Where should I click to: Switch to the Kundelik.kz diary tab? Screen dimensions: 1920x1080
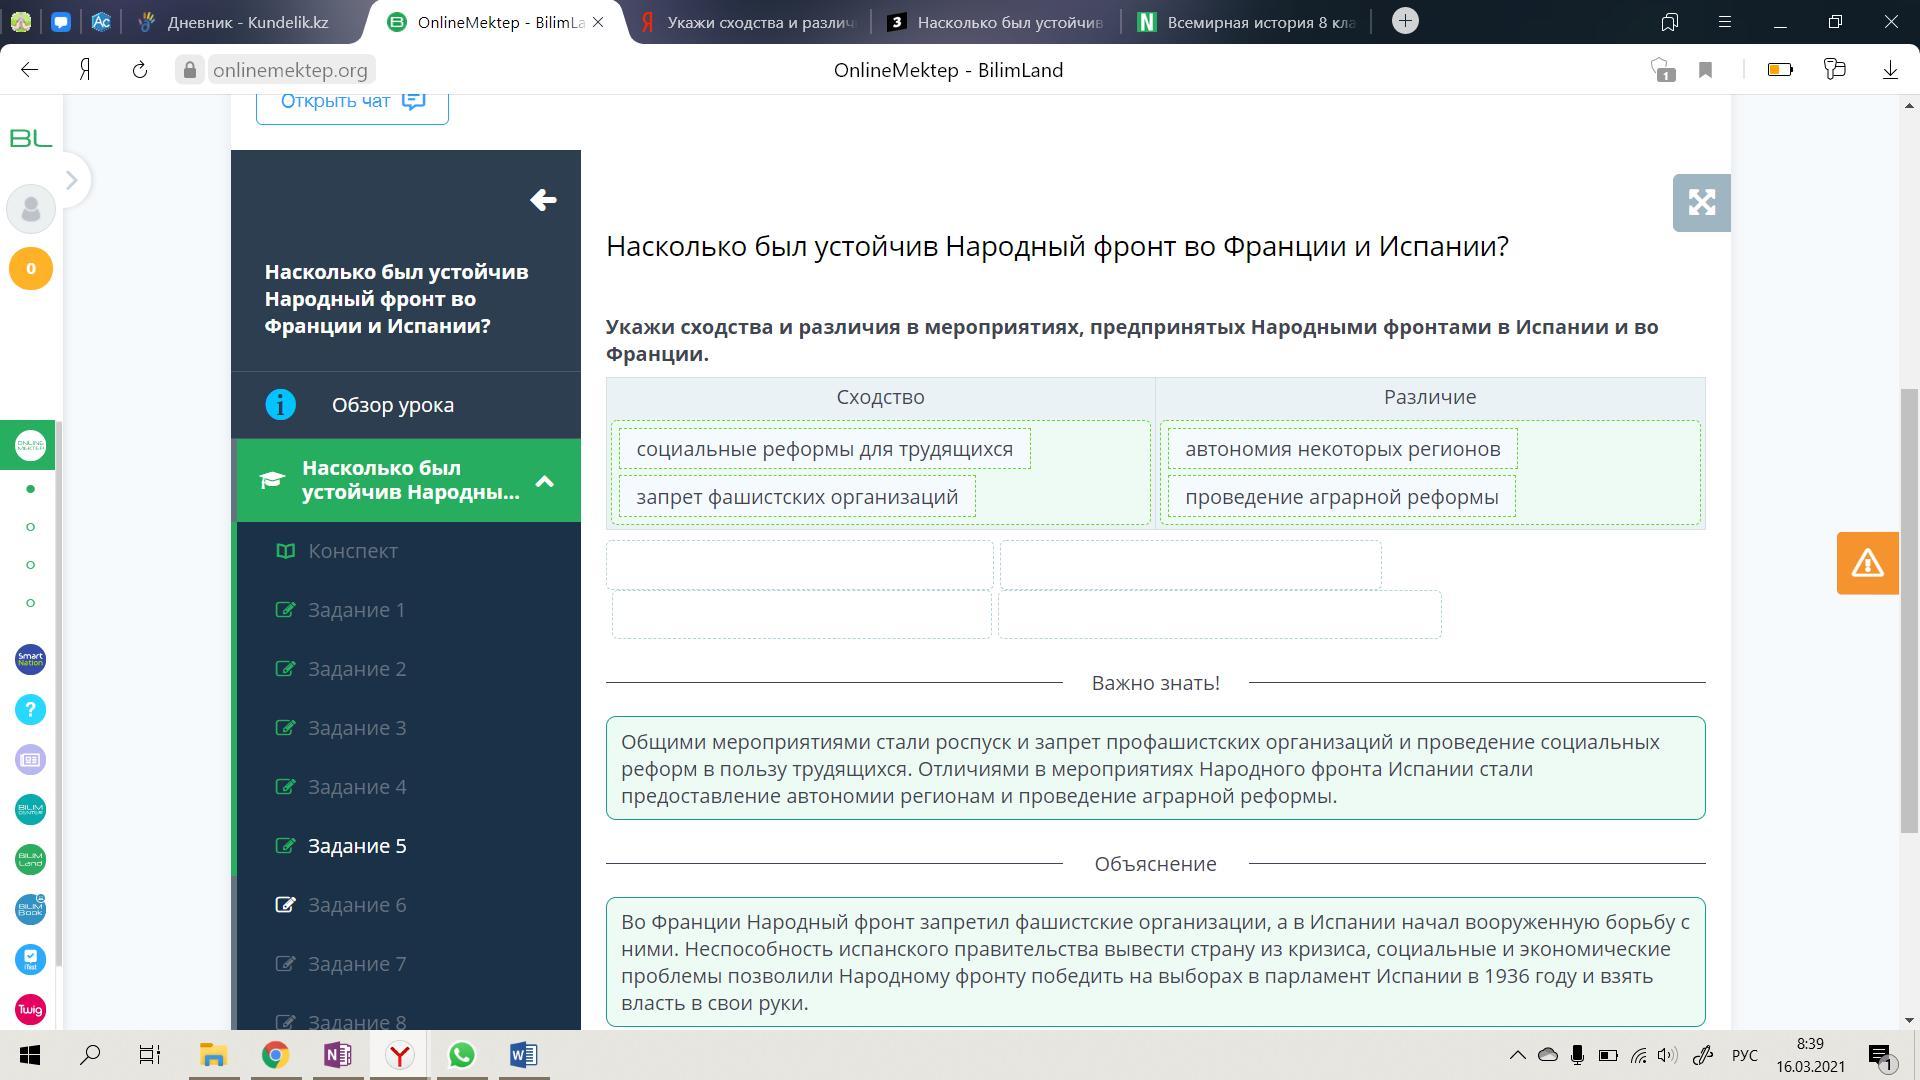tap(246, 22)
